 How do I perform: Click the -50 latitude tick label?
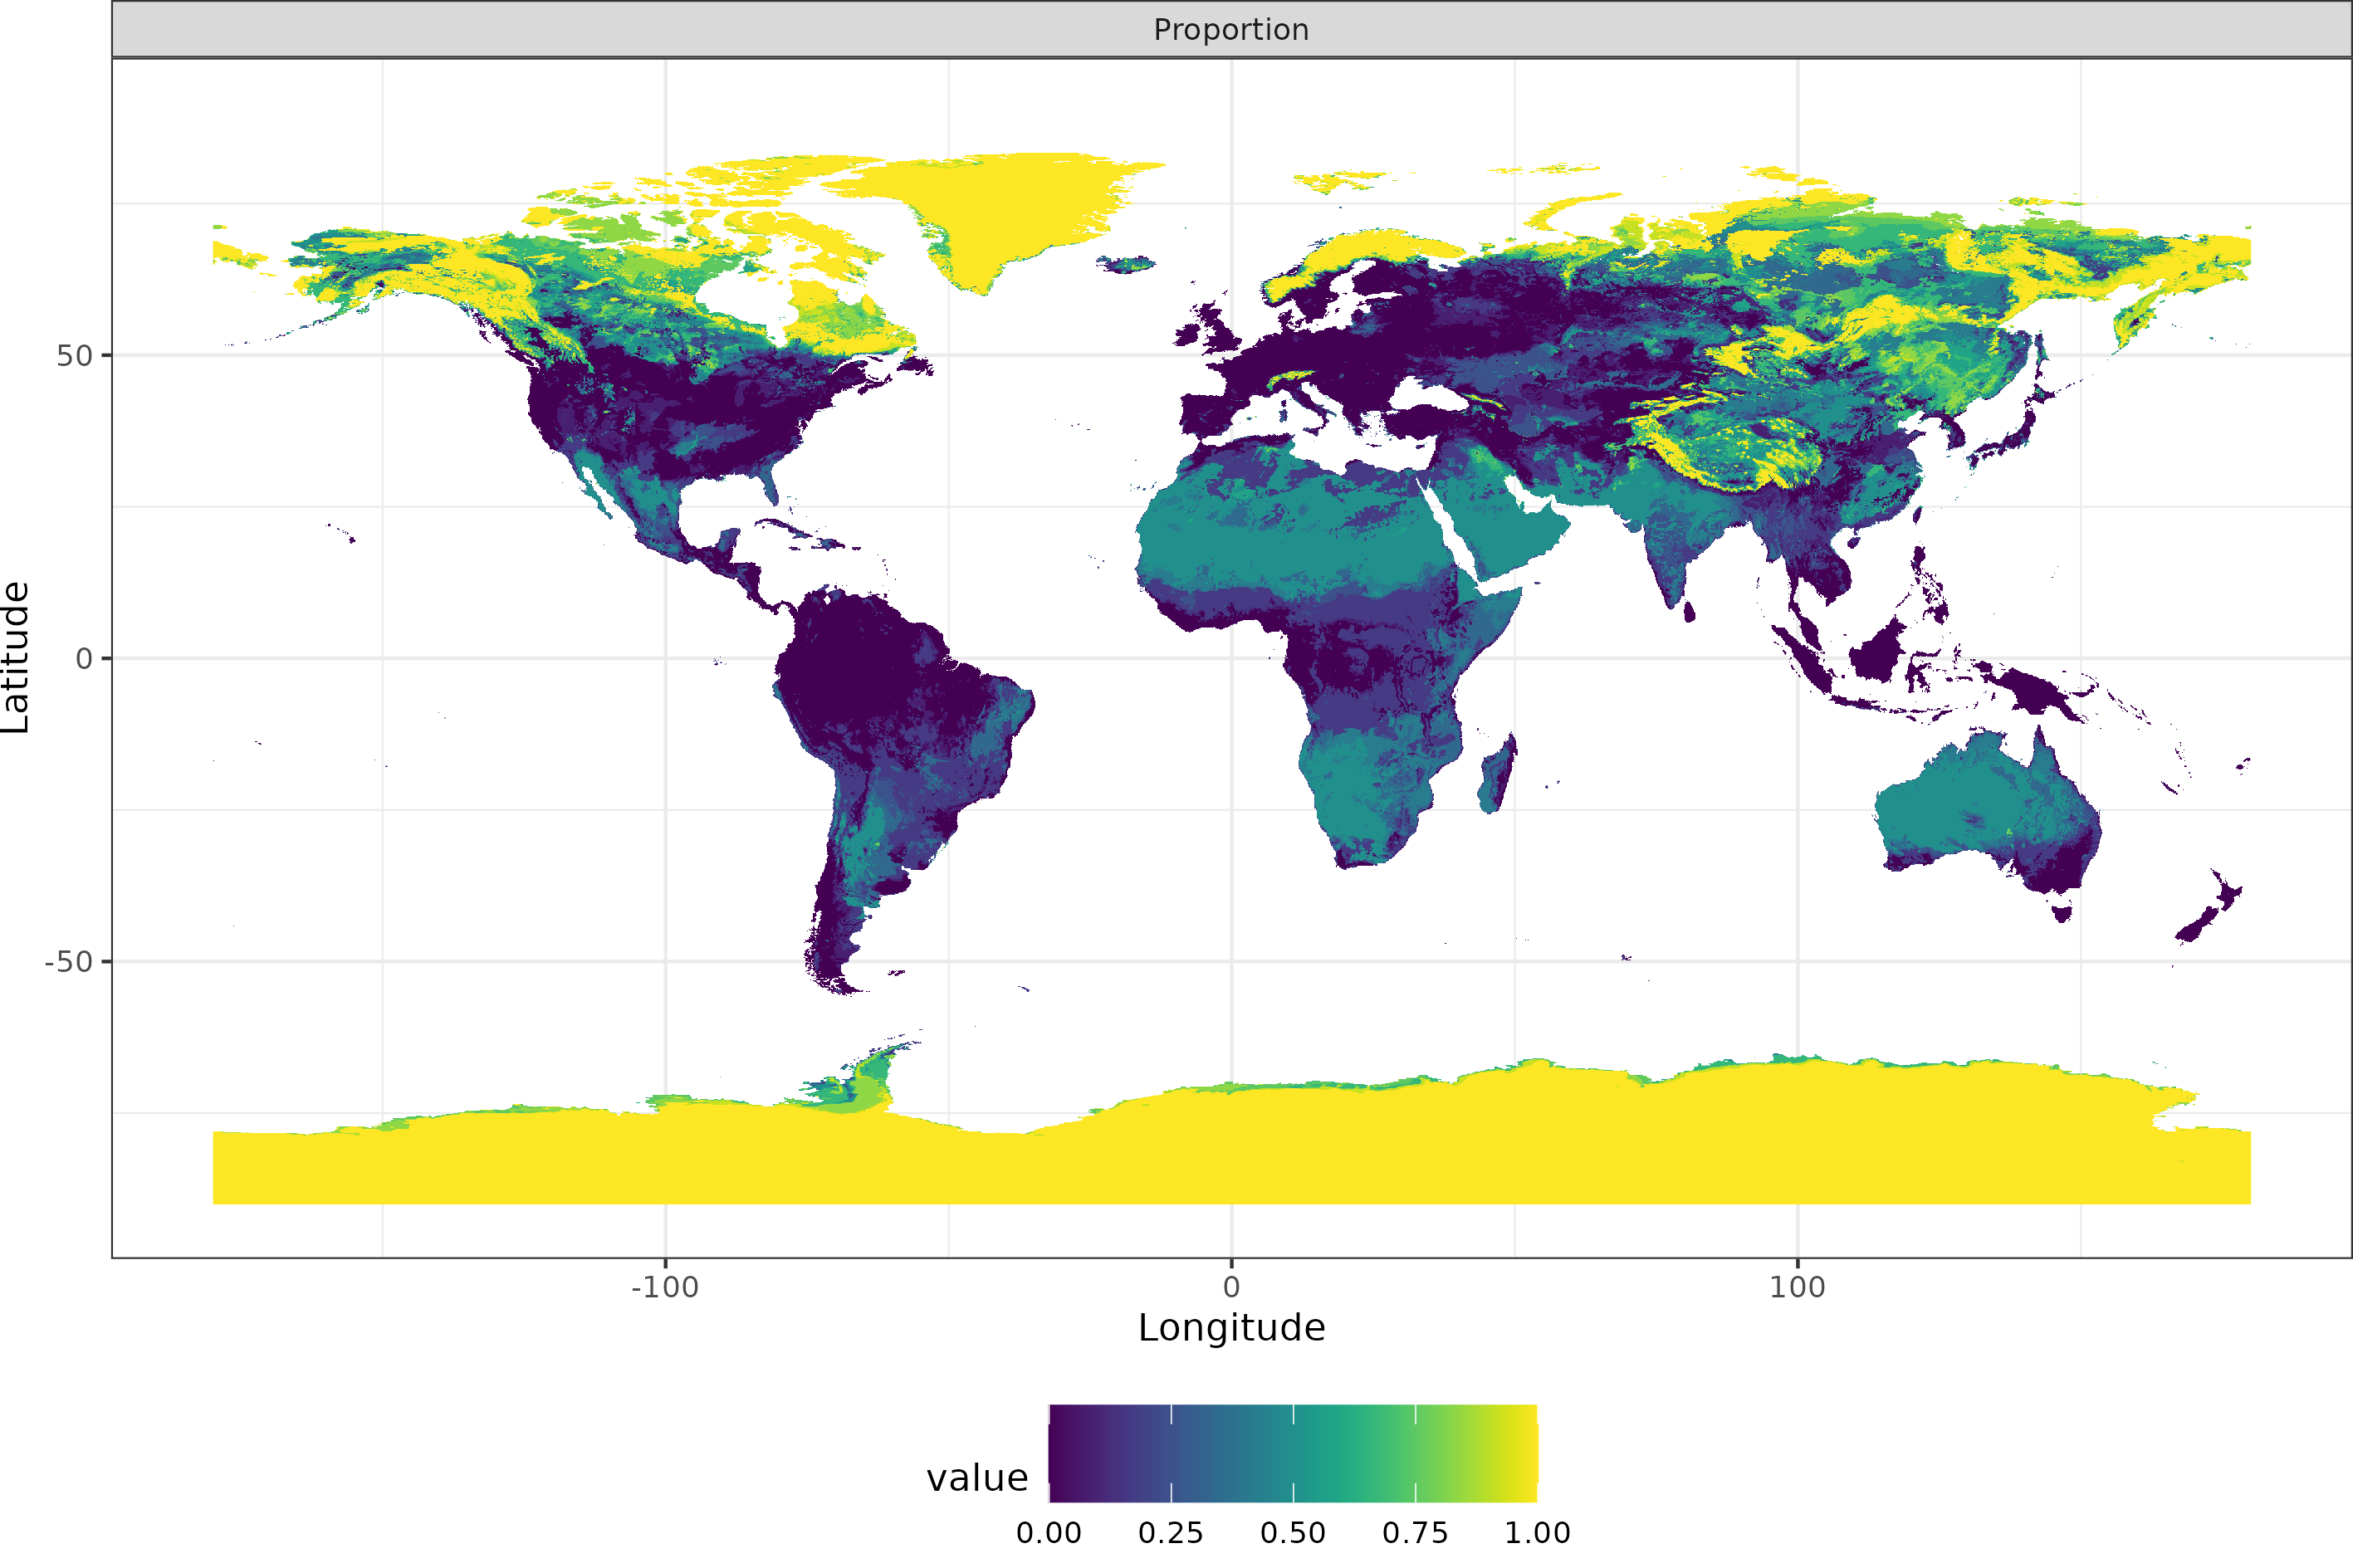(x=69, y=962)
